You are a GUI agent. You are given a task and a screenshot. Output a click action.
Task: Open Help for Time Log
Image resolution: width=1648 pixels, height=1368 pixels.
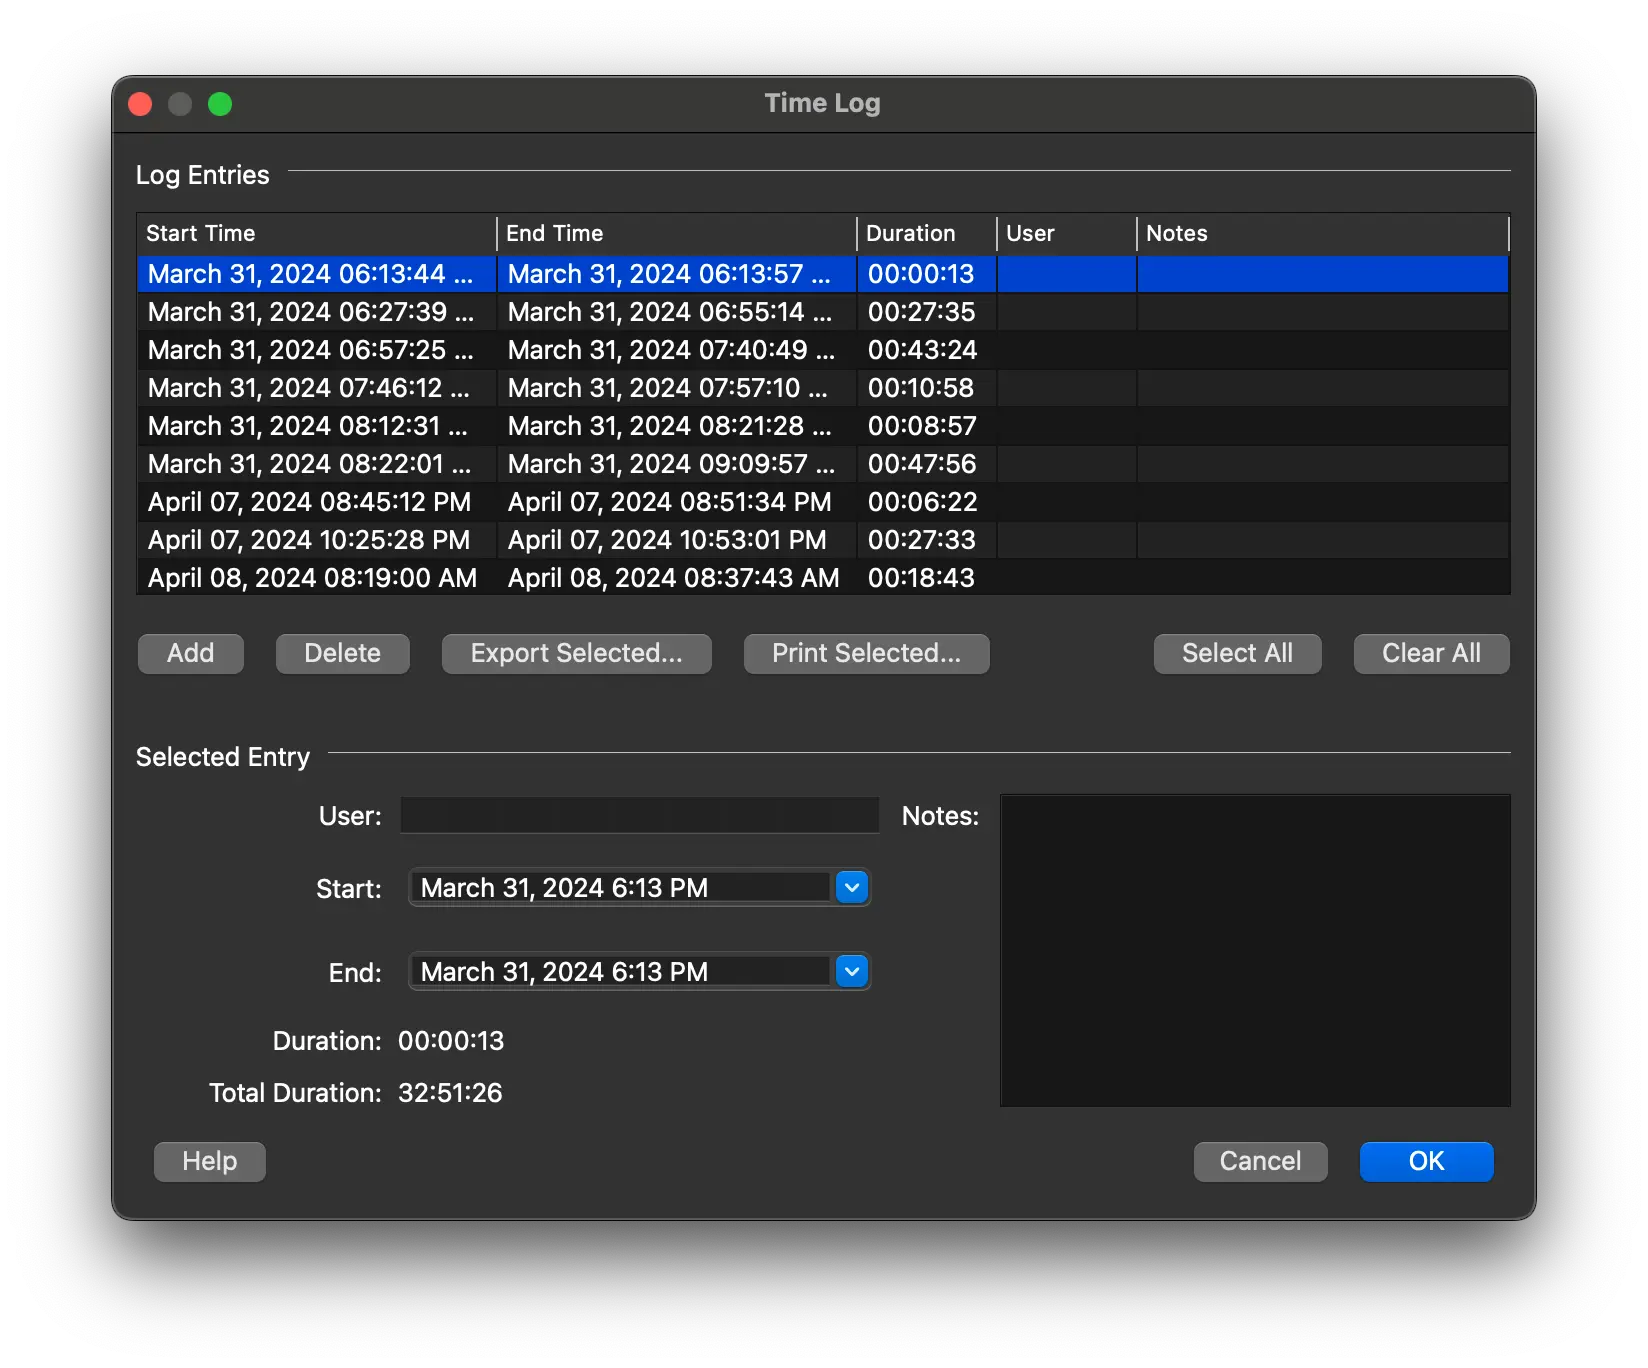(x=209, y=1162)
